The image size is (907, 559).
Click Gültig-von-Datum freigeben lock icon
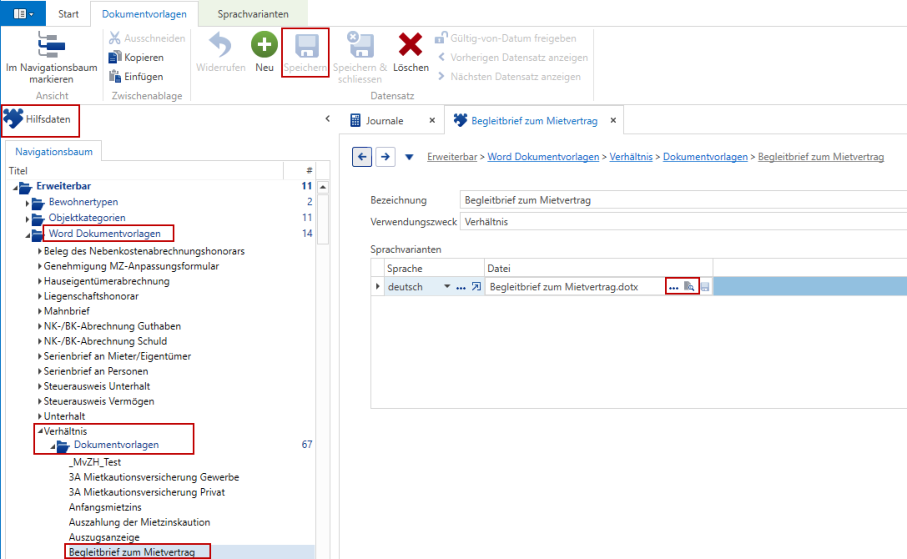pos(441,38)
